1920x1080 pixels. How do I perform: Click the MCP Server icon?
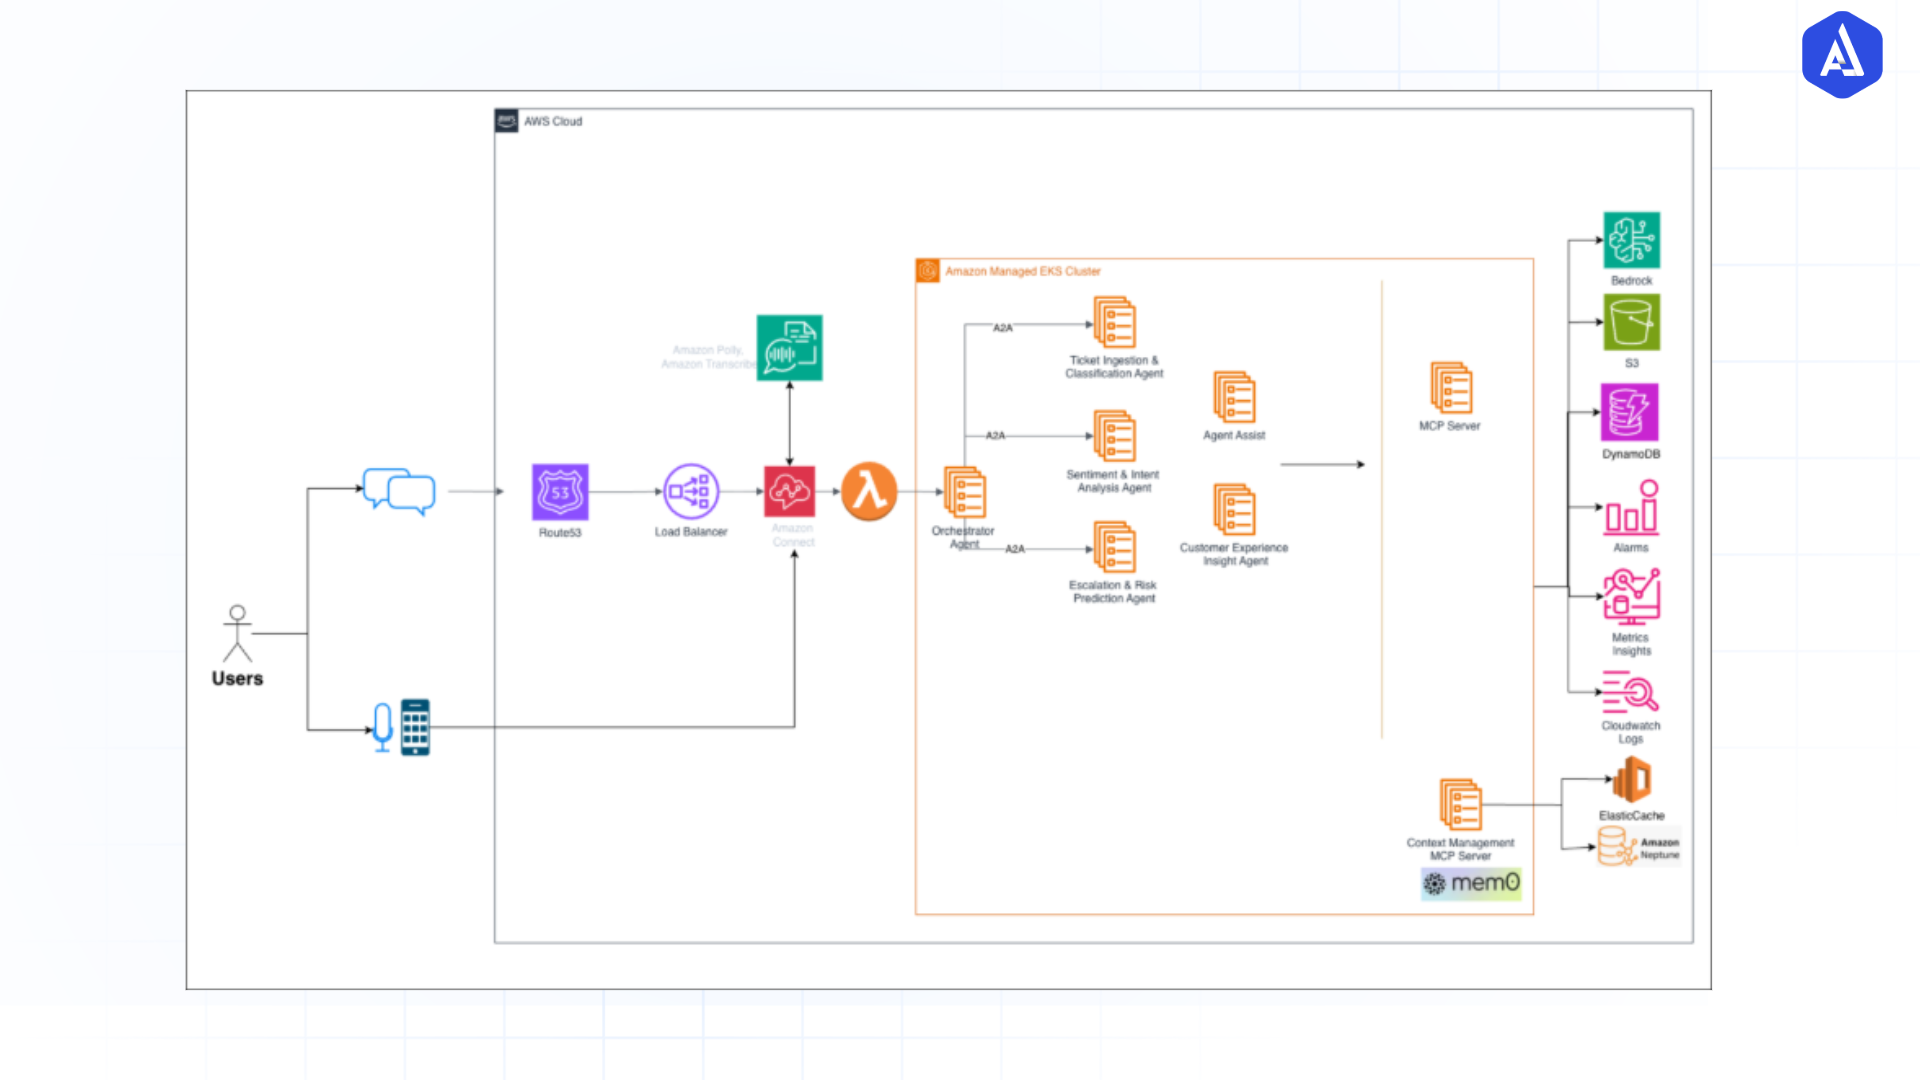(x=1450, y=388)
